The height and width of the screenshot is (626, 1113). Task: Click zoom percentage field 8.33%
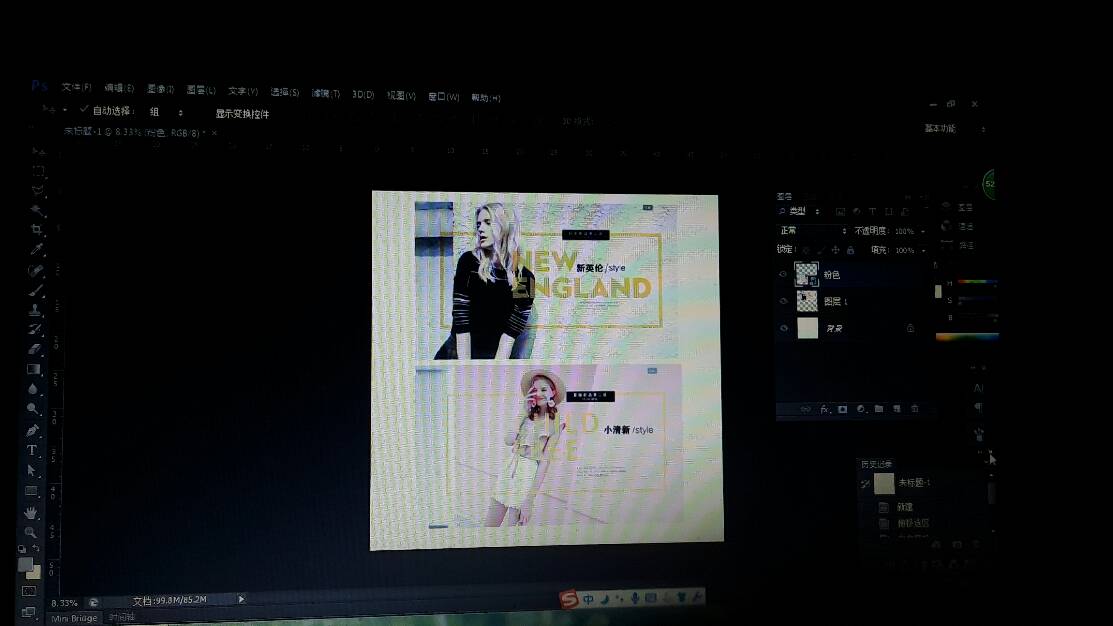point(64,603)
